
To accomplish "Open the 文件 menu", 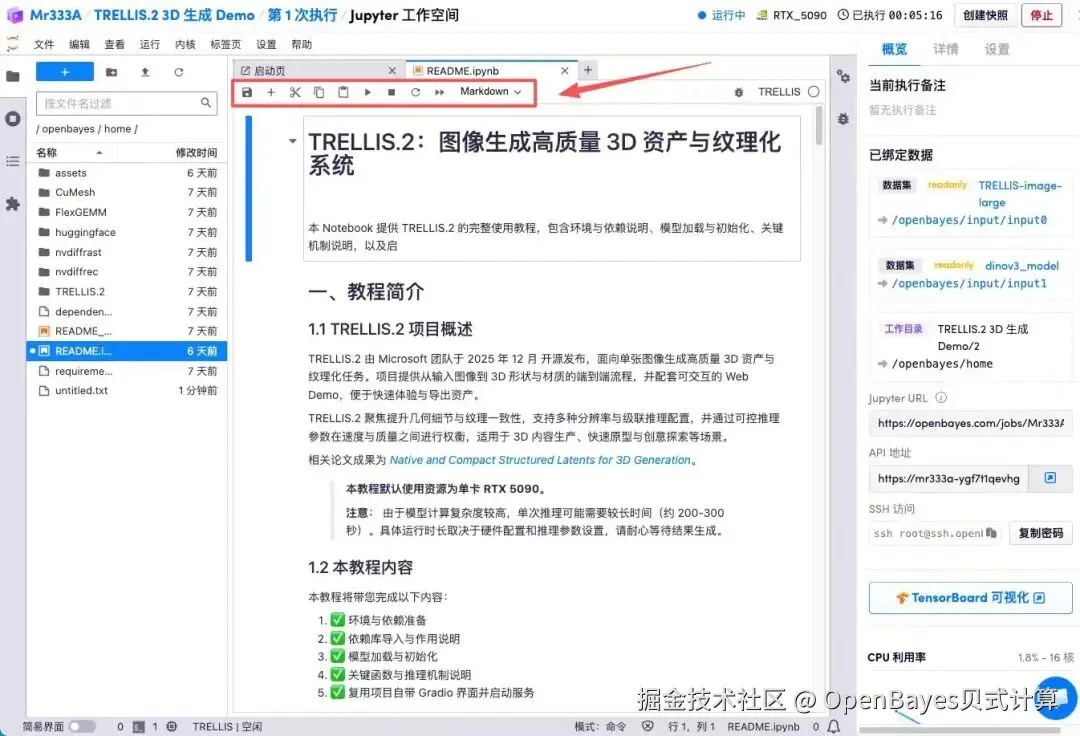I will (44, 44).
